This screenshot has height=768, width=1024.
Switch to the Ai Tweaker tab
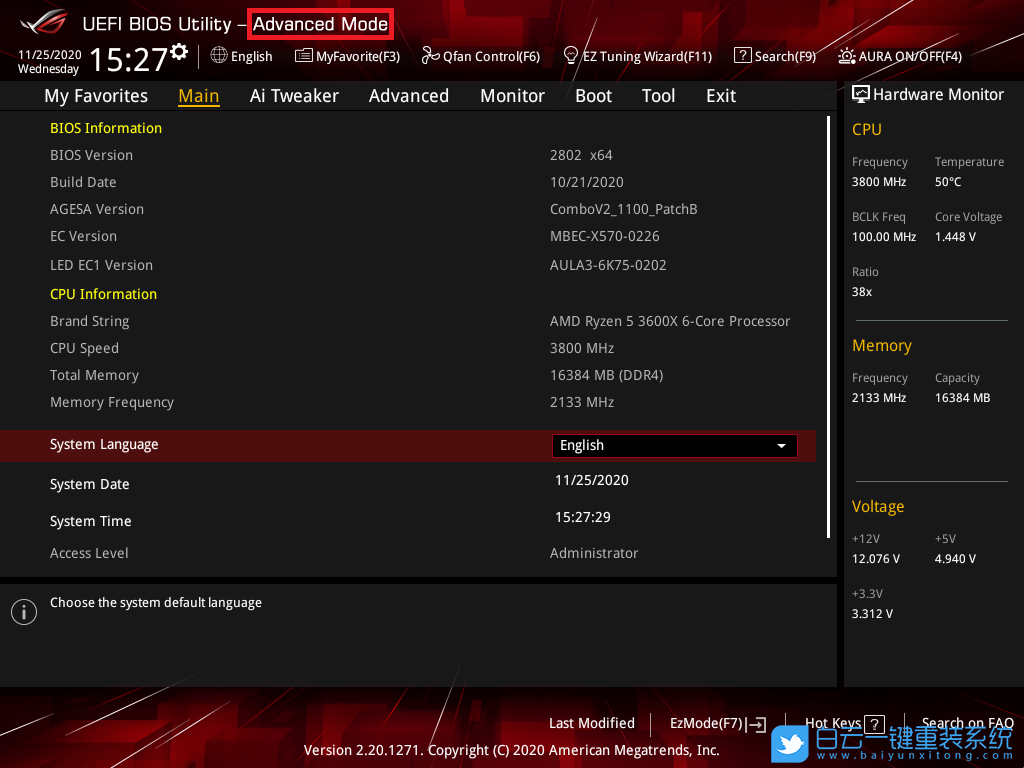[x=294, y=96]
